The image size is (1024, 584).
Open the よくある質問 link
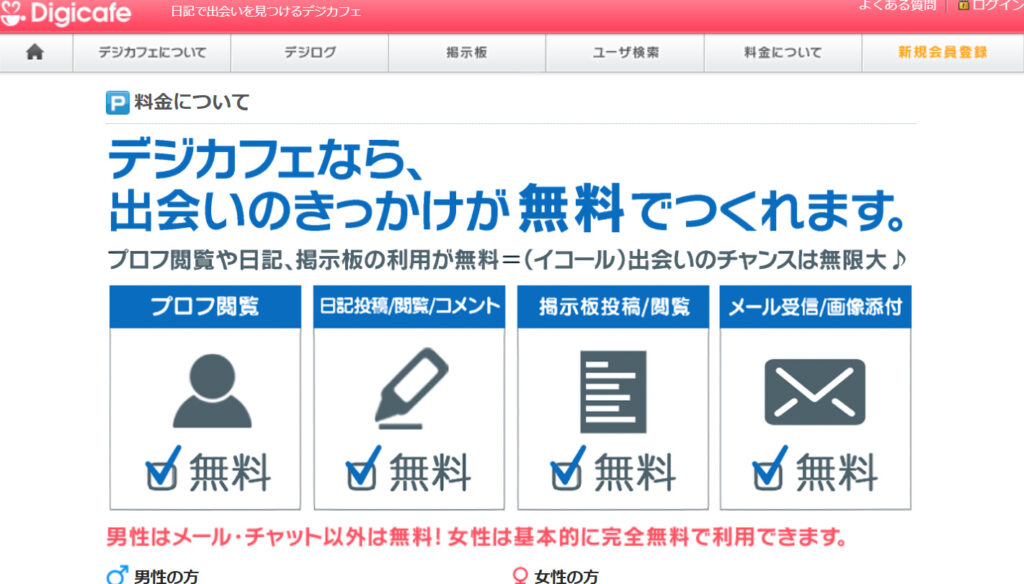897,6
